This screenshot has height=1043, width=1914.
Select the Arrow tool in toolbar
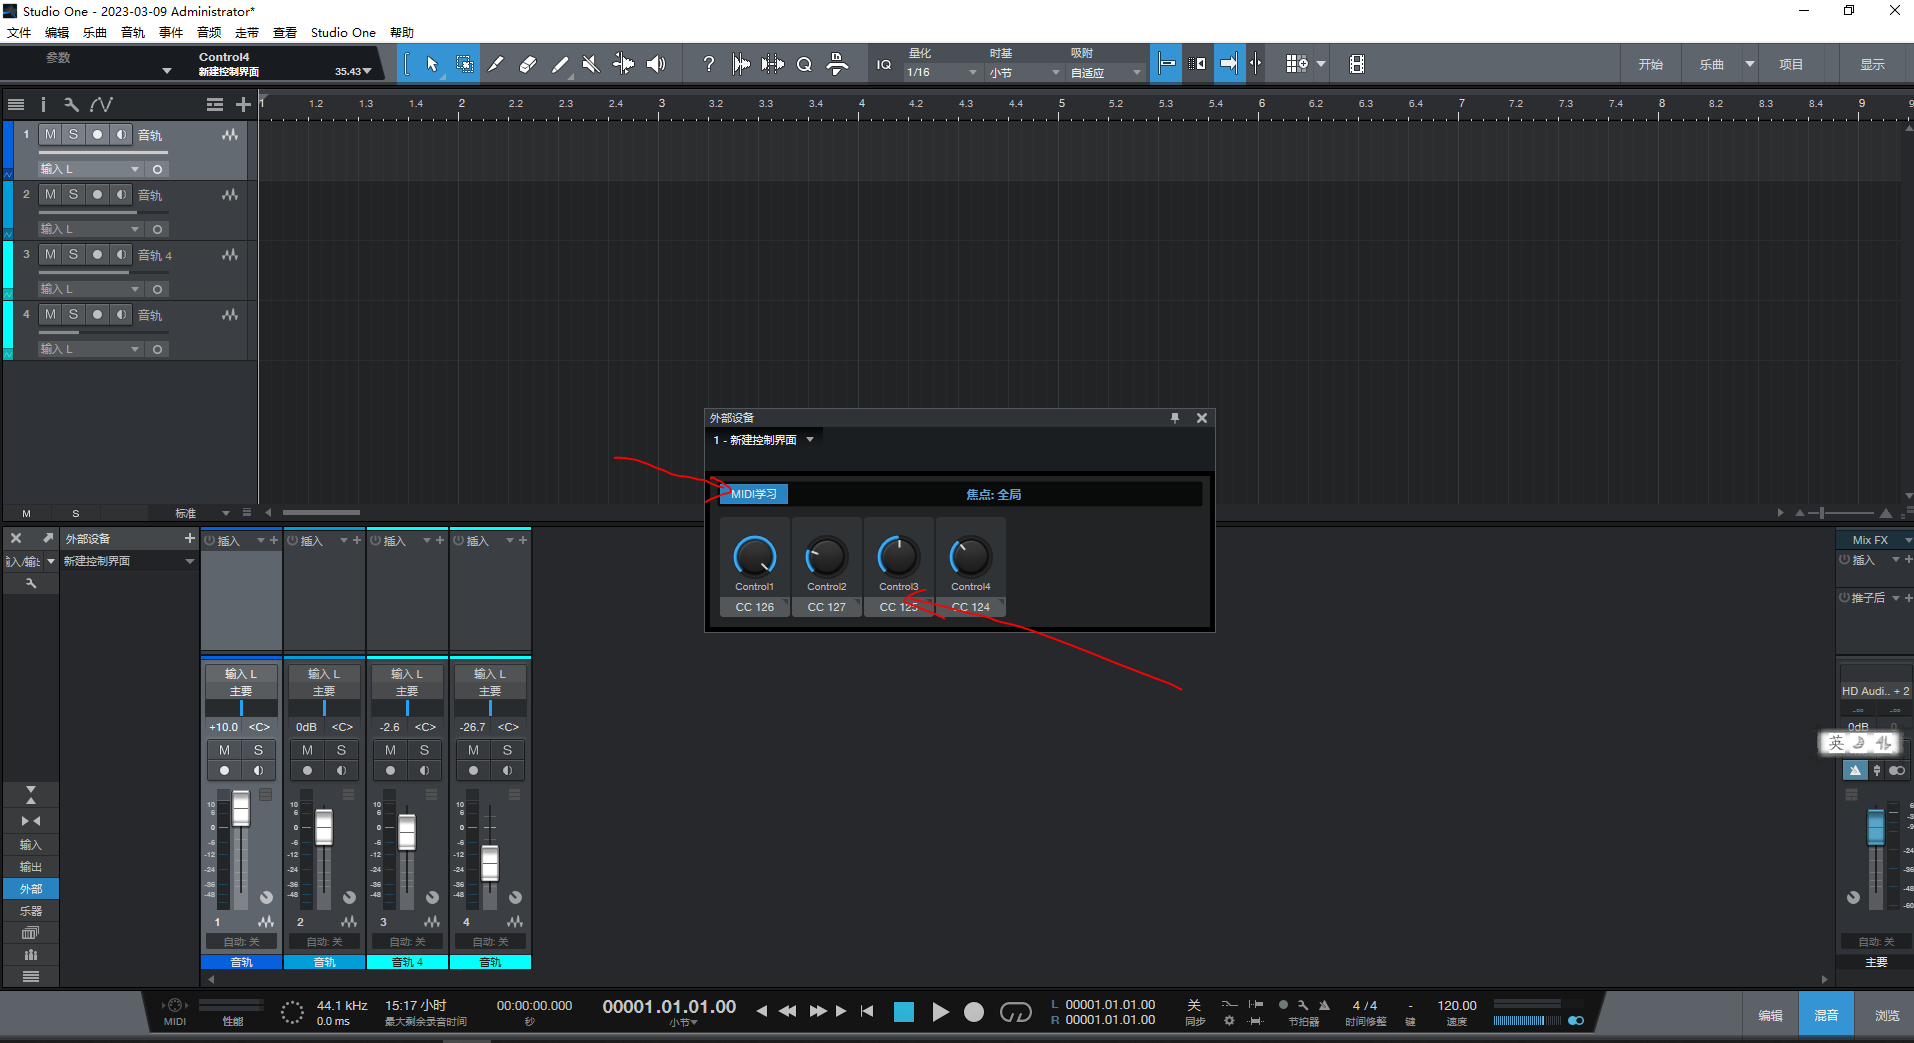coord(432,64)
